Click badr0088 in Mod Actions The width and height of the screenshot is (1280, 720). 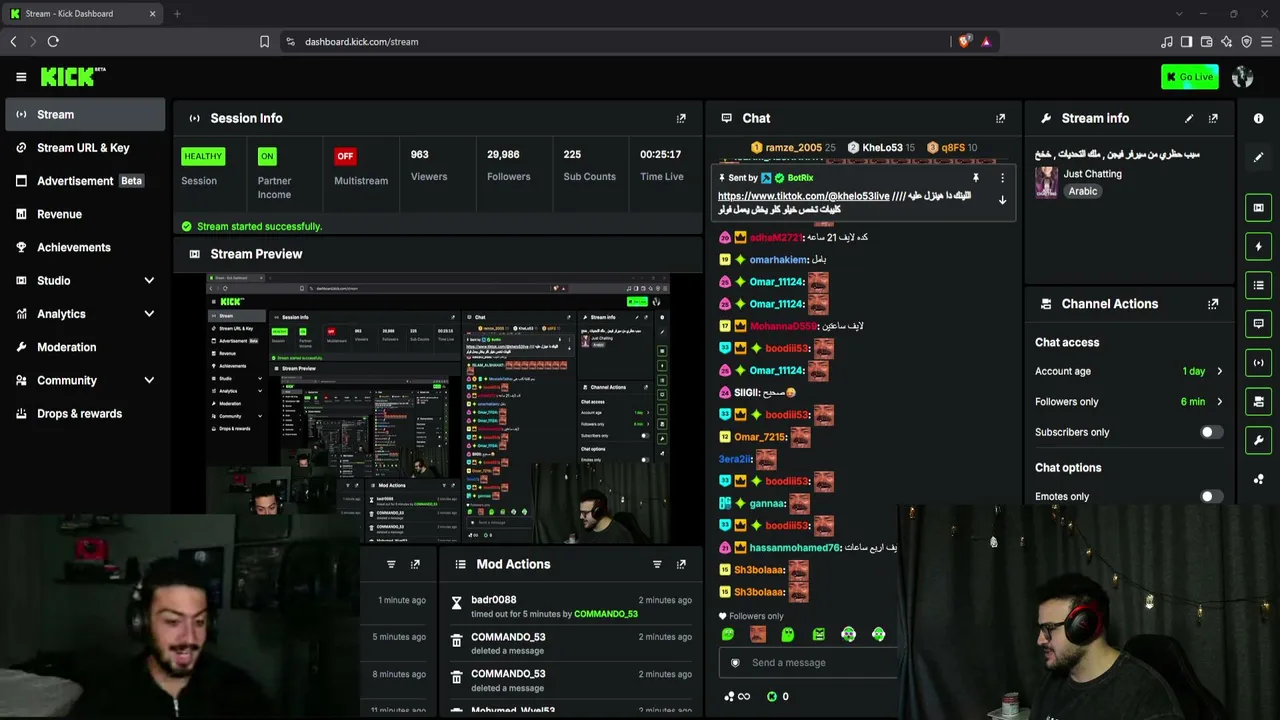coord(494,600)
